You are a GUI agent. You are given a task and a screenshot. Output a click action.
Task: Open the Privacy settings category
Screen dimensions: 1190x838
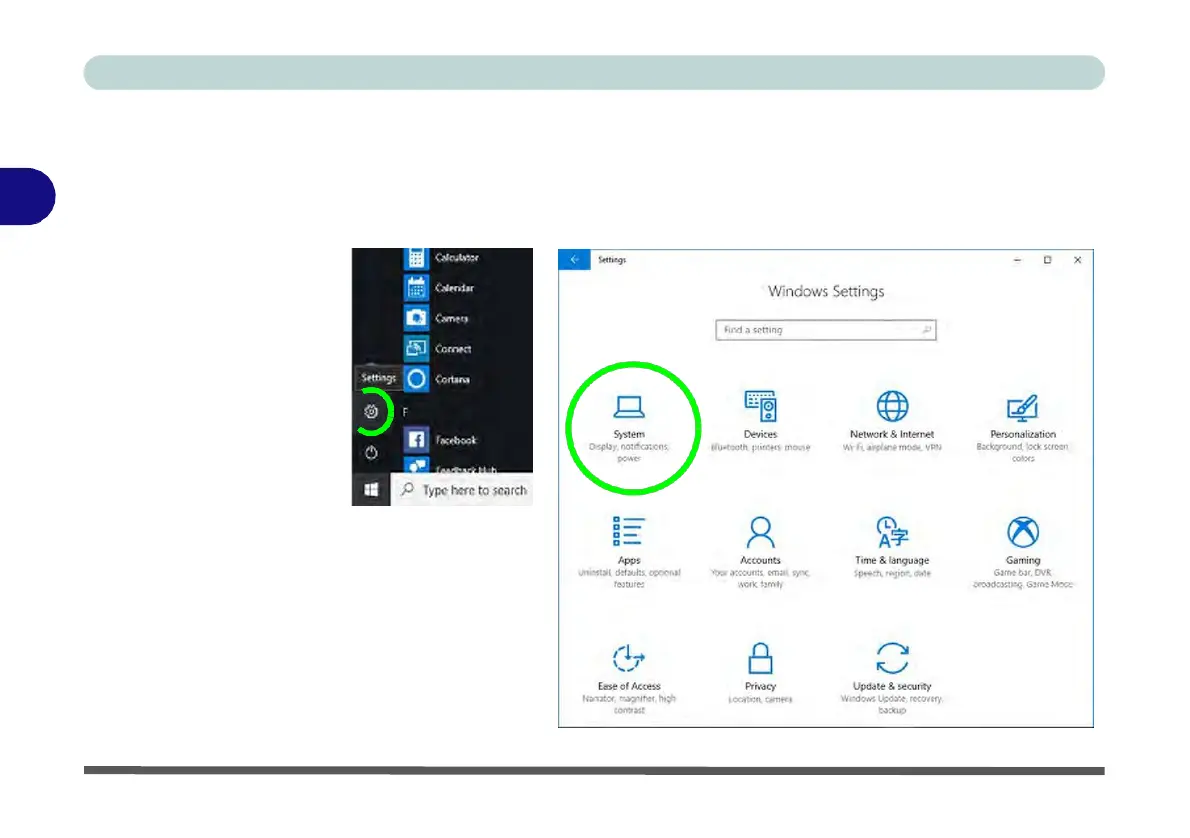tap(760, 673)
